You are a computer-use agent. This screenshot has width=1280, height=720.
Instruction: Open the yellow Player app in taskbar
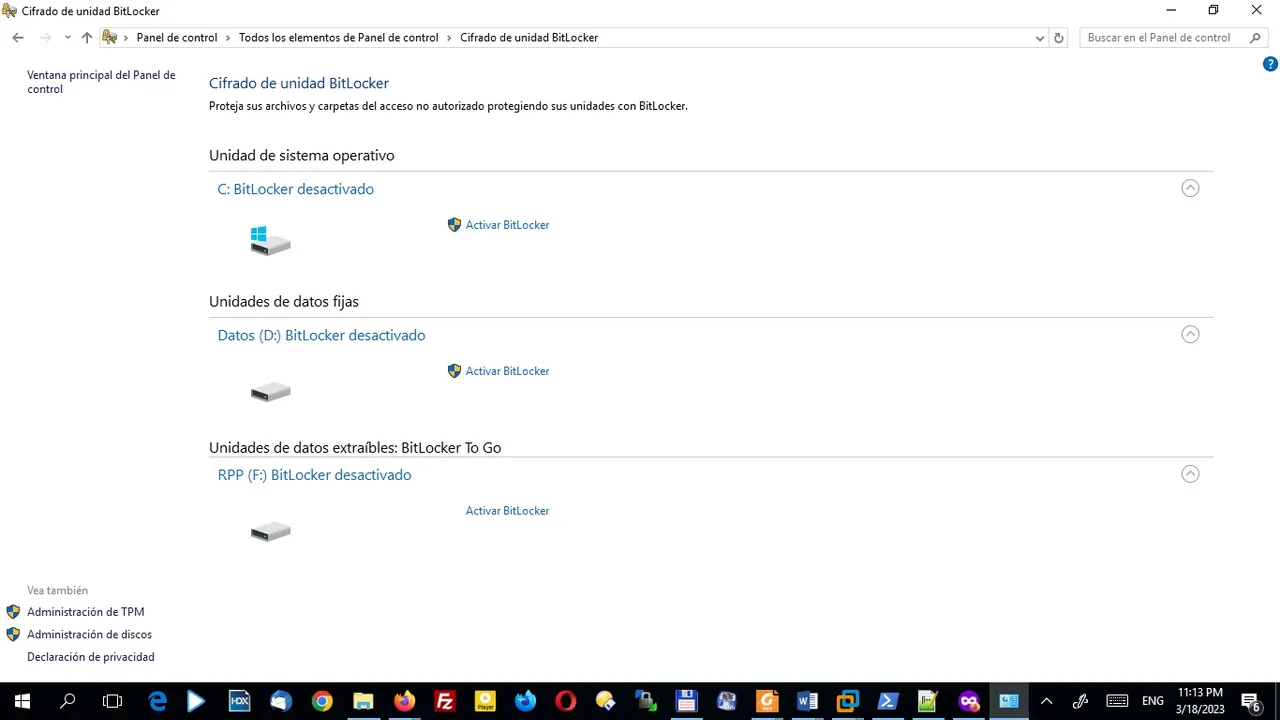point(485,701)
